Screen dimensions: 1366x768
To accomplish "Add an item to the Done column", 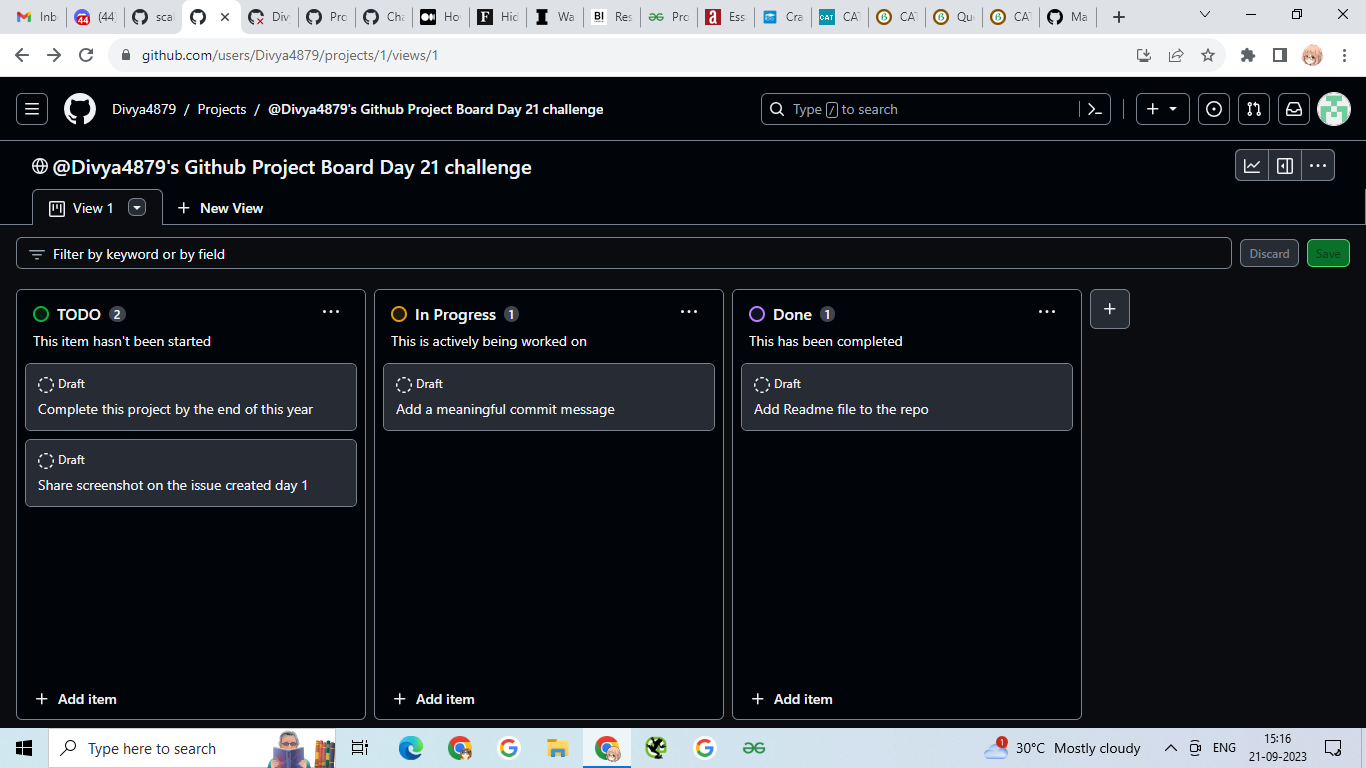I will coord(792,698).
